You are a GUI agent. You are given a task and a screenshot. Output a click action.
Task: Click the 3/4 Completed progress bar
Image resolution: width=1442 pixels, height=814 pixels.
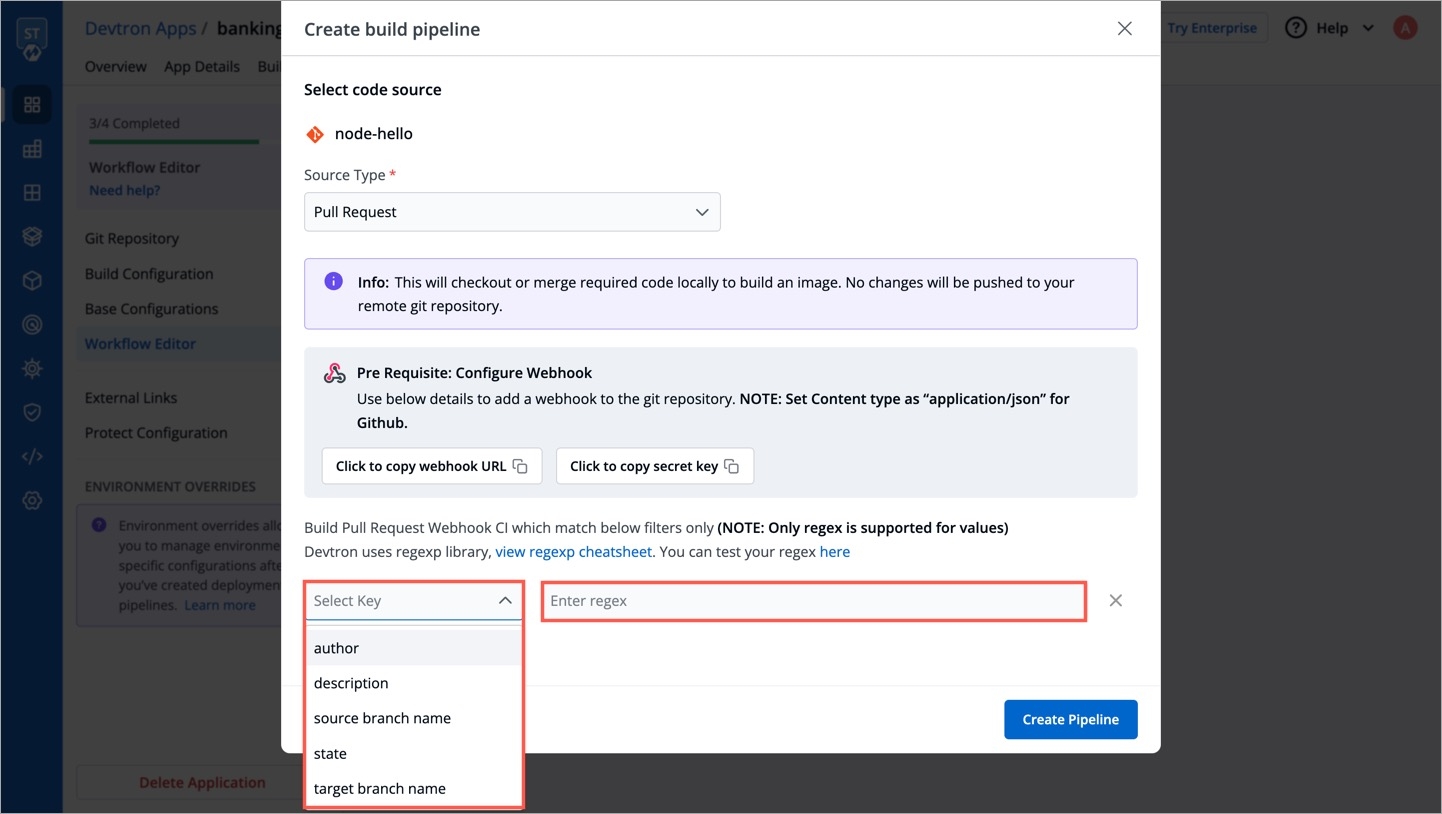pos(183,141)
